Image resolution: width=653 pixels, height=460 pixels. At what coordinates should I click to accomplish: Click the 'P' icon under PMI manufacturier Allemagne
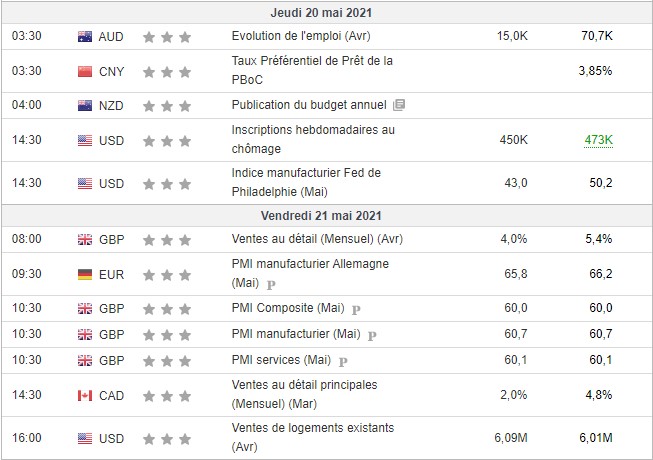(270, 283)
